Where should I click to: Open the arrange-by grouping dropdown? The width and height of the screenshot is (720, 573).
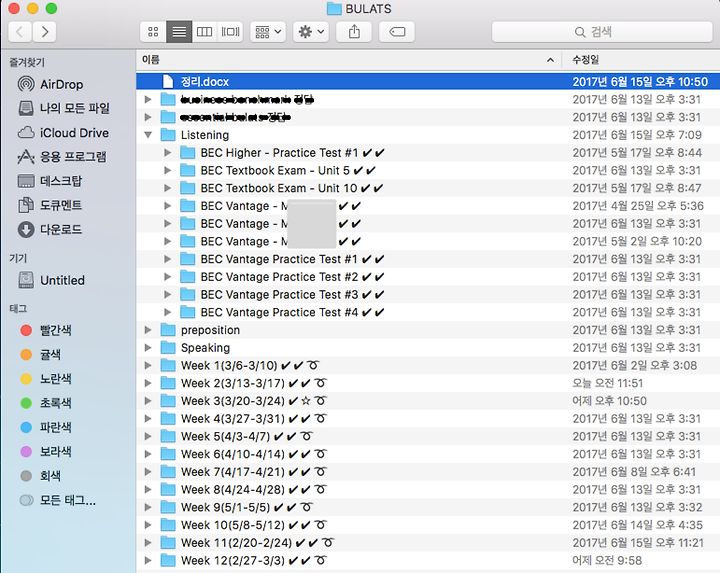268,32
